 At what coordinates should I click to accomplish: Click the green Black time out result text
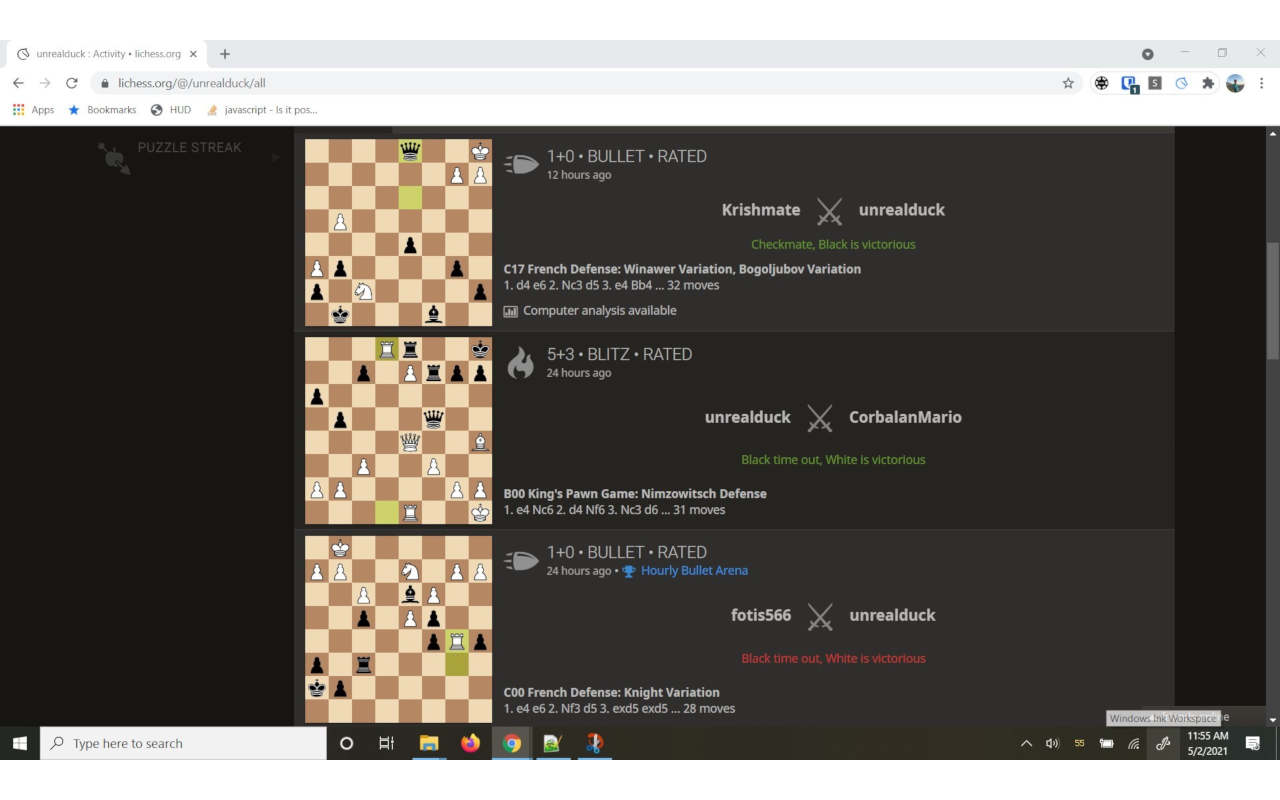(833, 460)
